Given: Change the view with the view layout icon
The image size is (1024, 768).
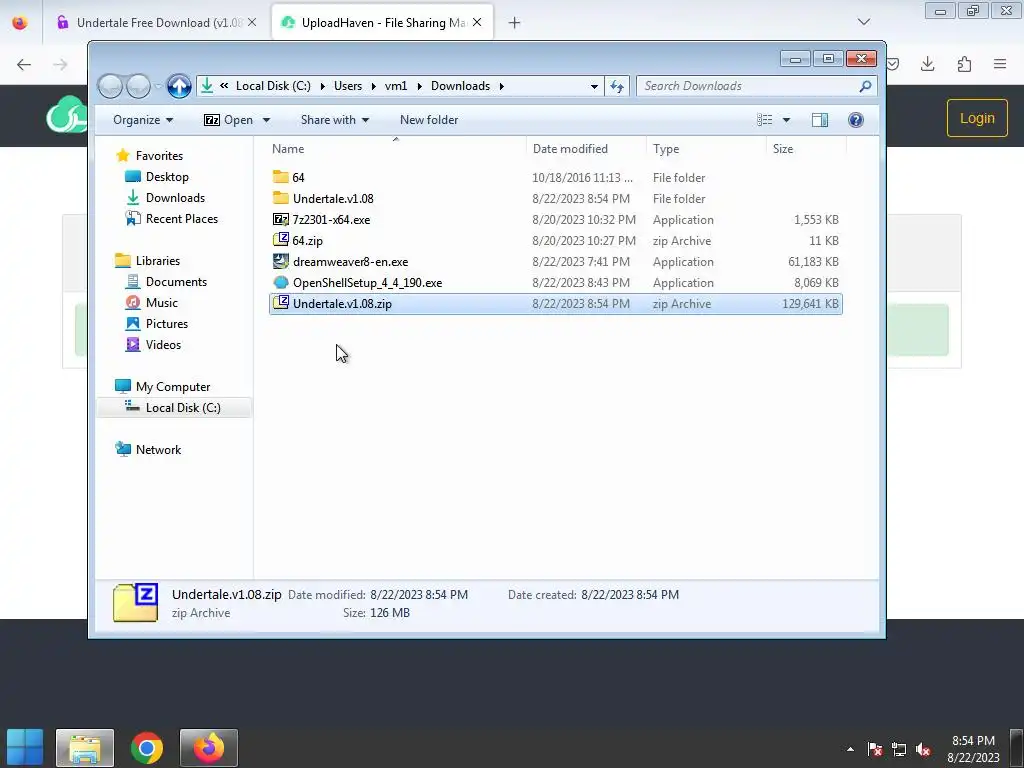Looking at the screenshot, I should [x=765, y=120].
